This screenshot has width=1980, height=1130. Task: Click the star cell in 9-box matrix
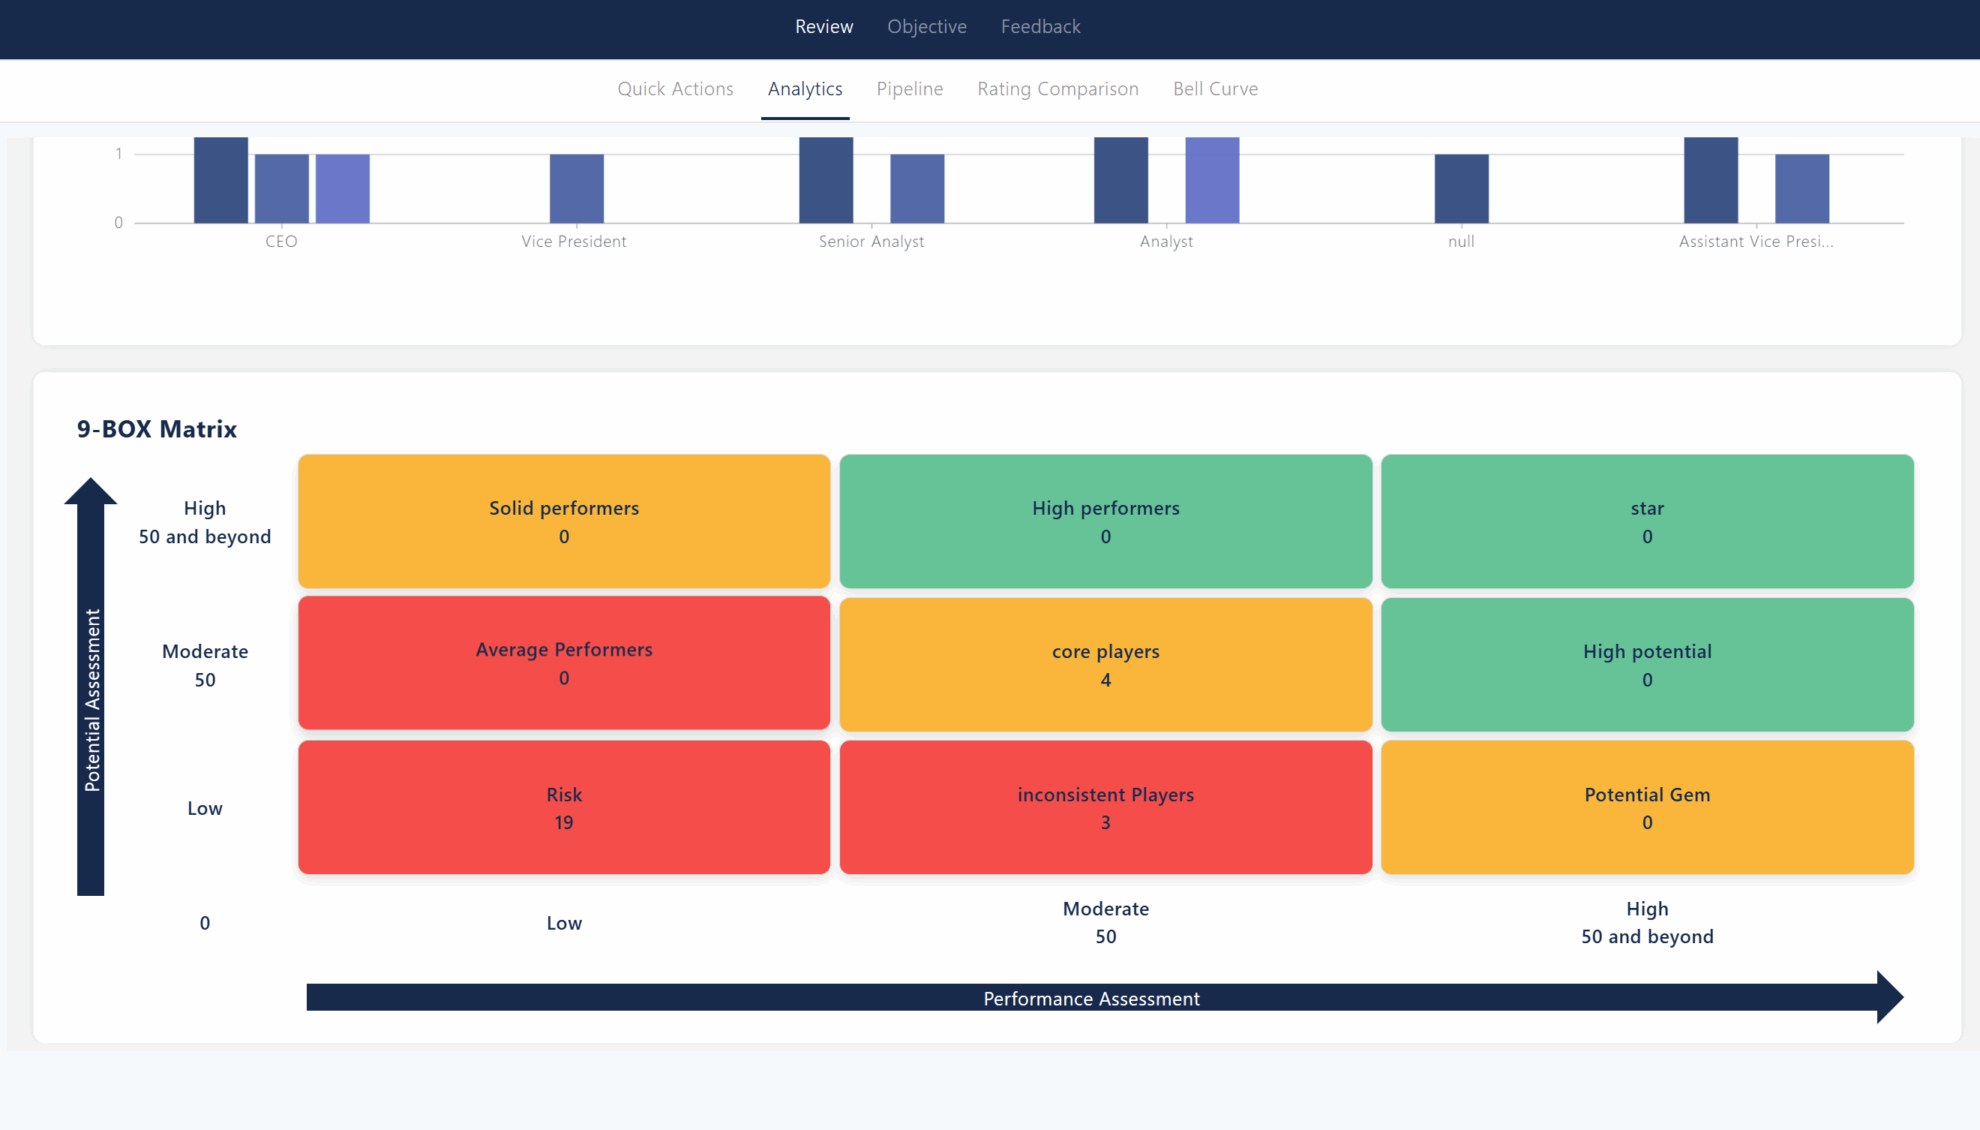1647,521
